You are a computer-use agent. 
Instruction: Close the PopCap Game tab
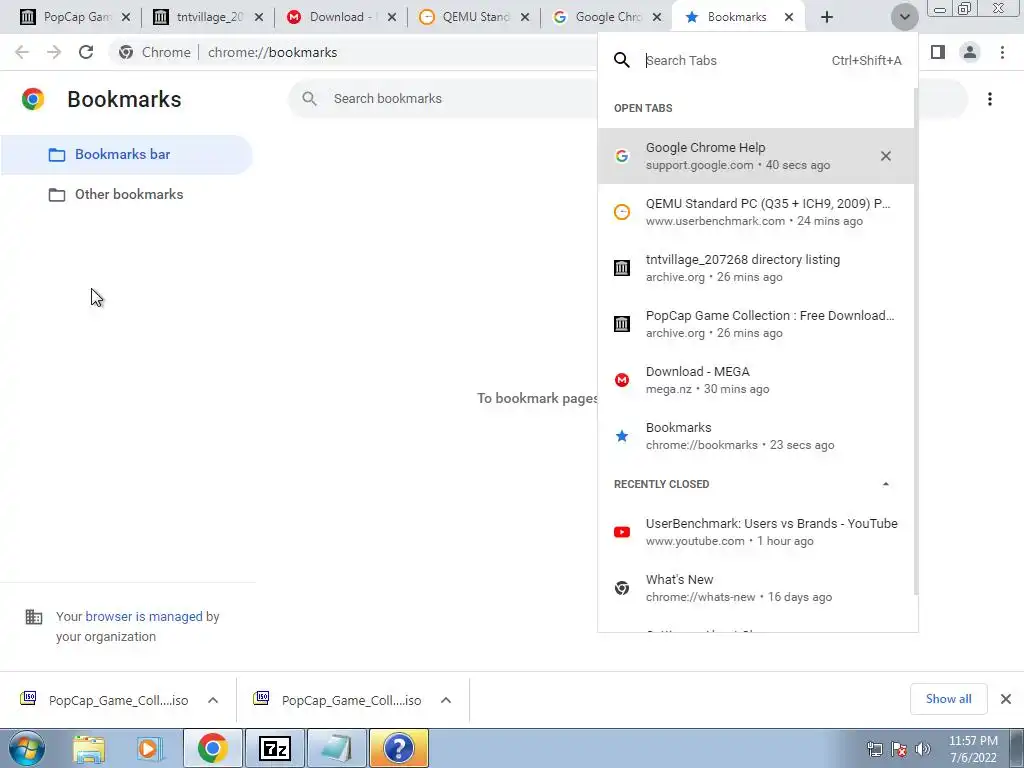click(126, 17)
